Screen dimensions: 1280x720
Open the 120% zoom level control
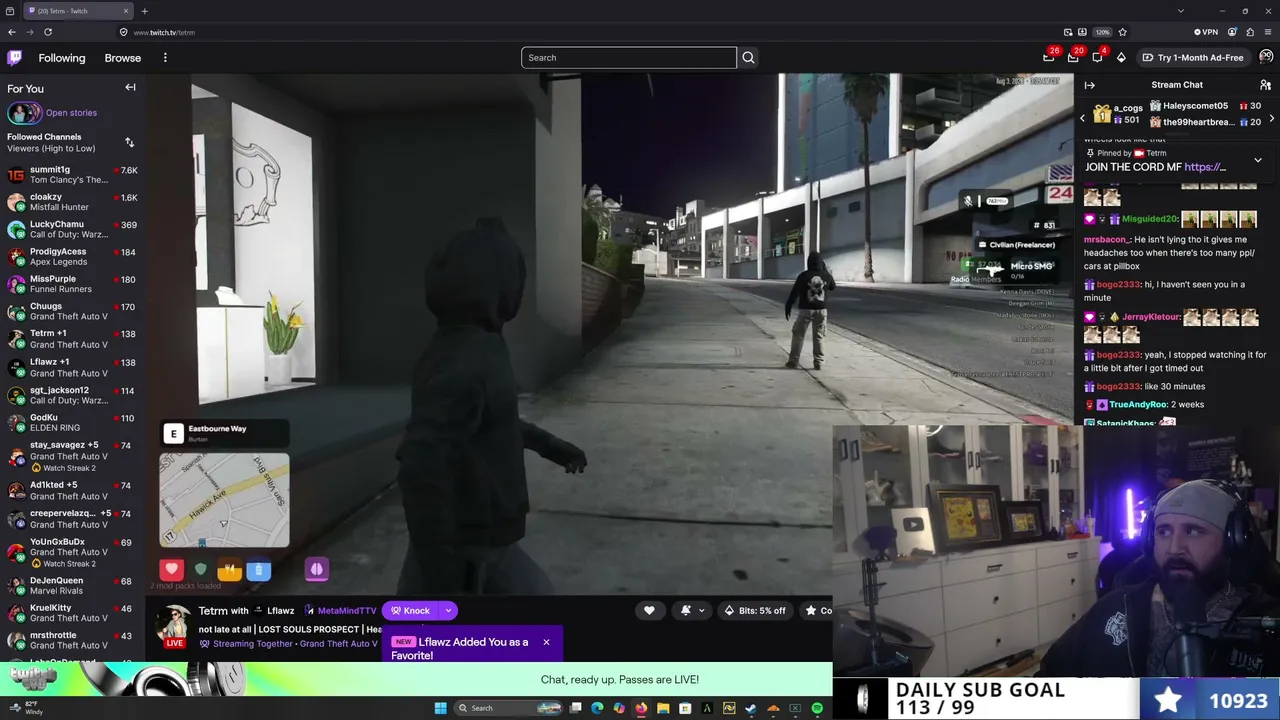click(1102, 32)
